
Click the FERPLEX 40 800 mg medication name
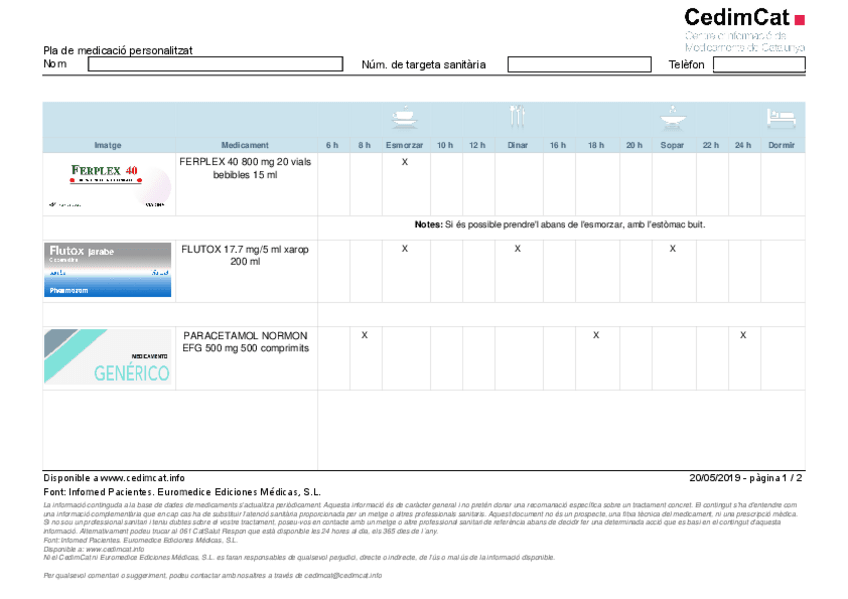245,168
